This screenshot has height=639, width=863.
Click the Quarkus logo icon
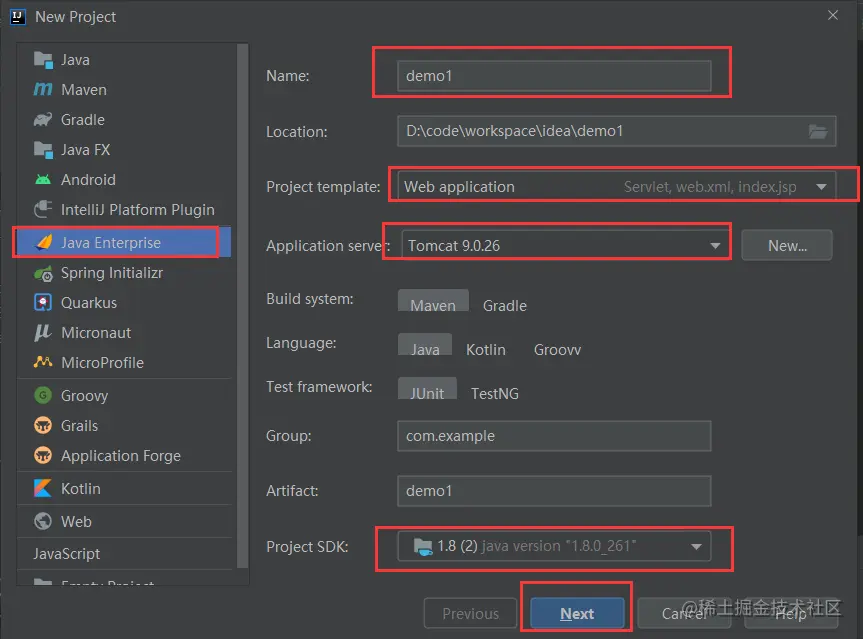pyautogui.click(x=43, y=303)
